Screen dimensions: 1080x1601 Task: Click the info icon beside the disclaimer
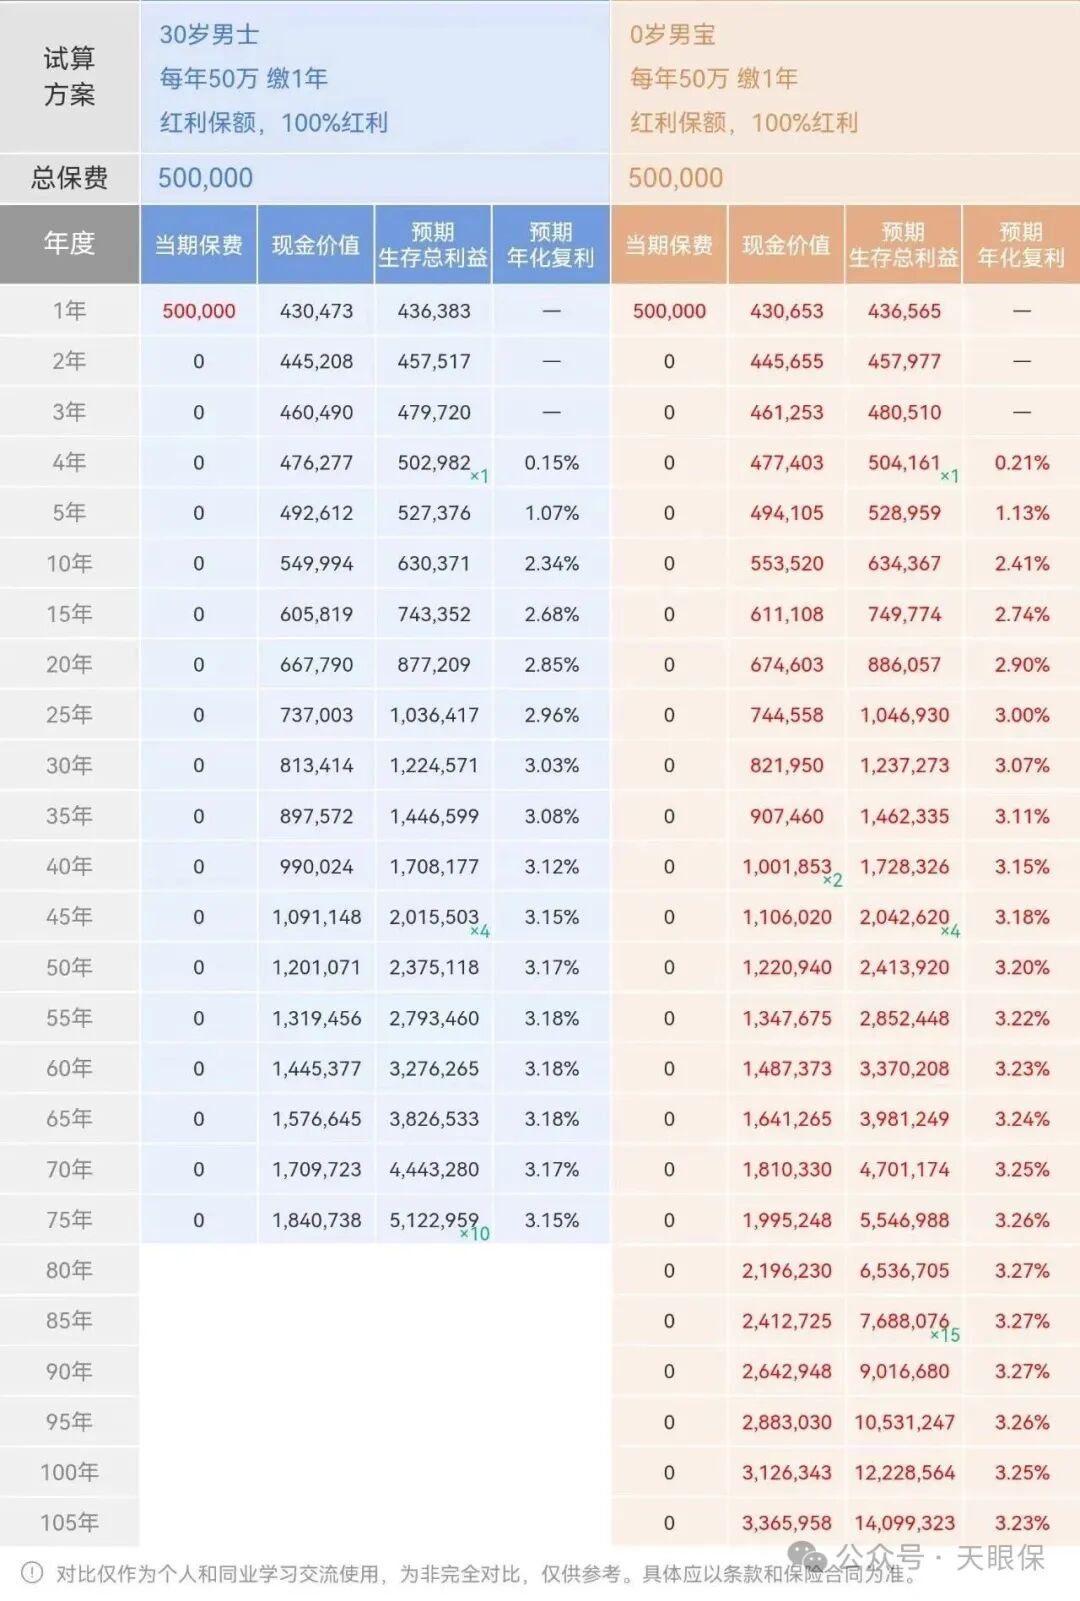click(31, 1573)
